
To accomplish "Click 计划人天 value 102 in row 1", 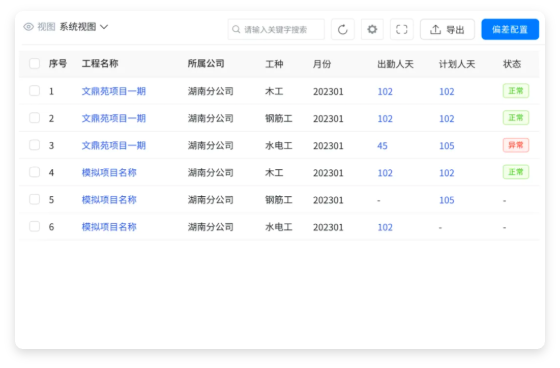I will tap(446, 92).
